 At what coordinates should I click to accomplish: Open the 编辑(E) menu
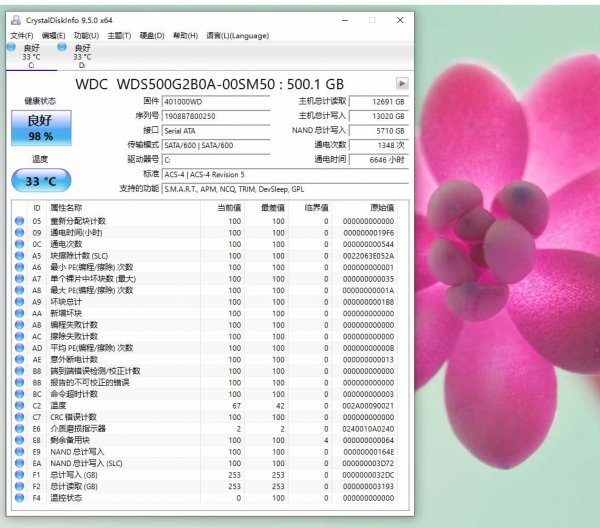tap(54, 36)
